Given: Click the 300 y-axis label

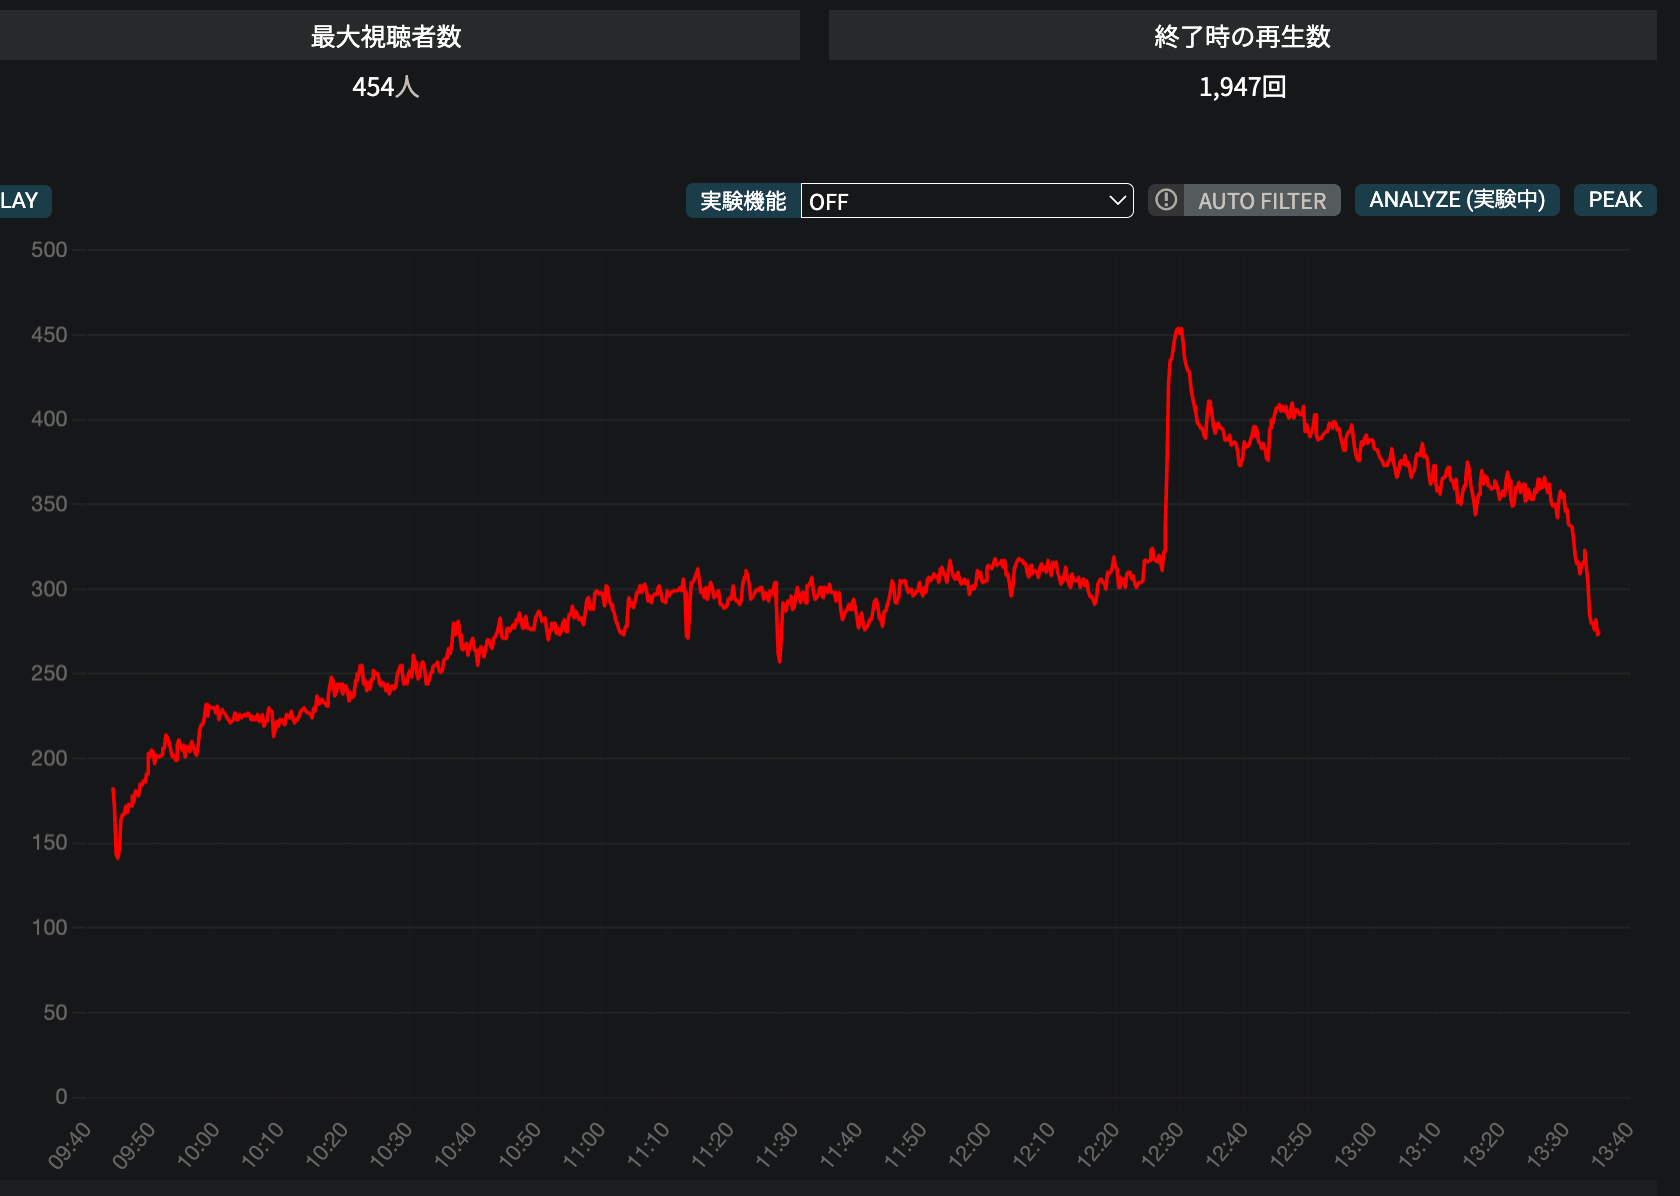Looking at the screenshot, I should 49,589.
